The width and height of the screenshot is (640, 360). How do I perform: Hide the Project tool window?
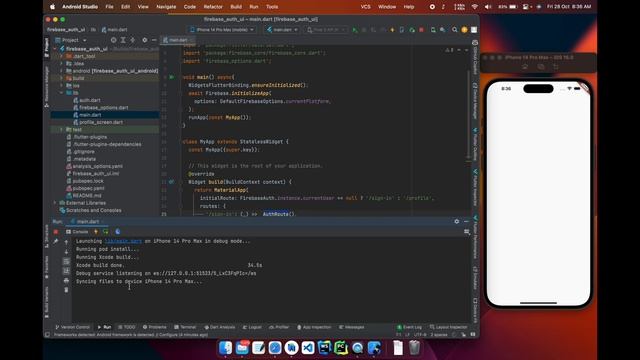tap(154, 40)
